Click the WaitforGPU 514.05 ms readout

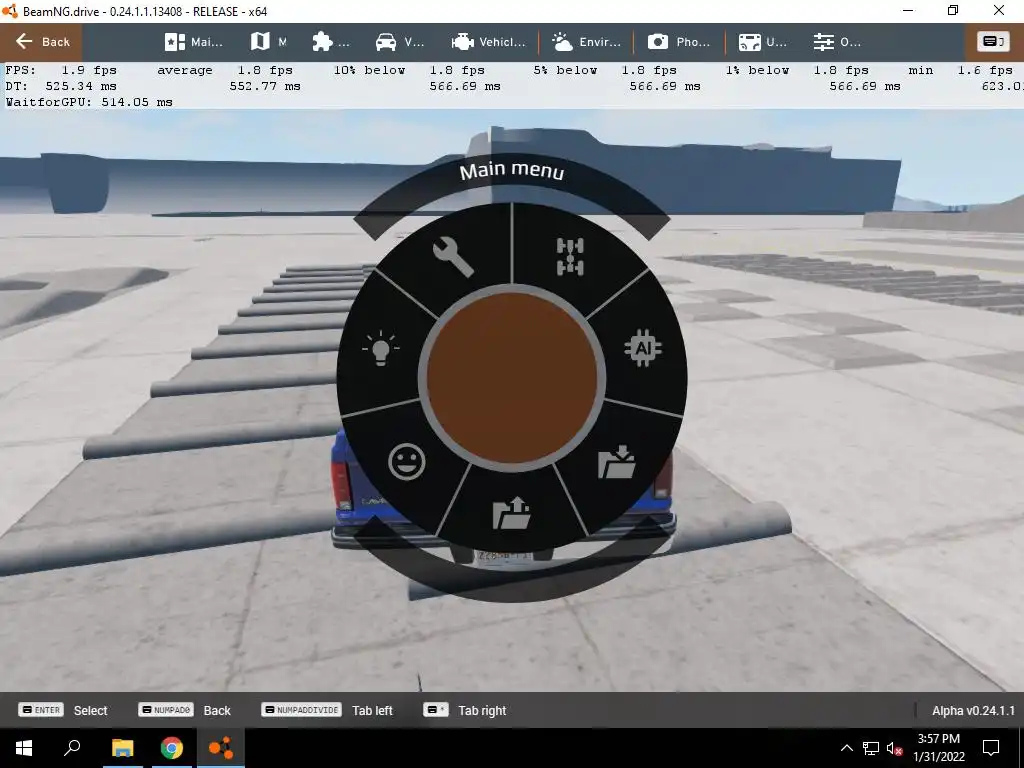(89, 102)
